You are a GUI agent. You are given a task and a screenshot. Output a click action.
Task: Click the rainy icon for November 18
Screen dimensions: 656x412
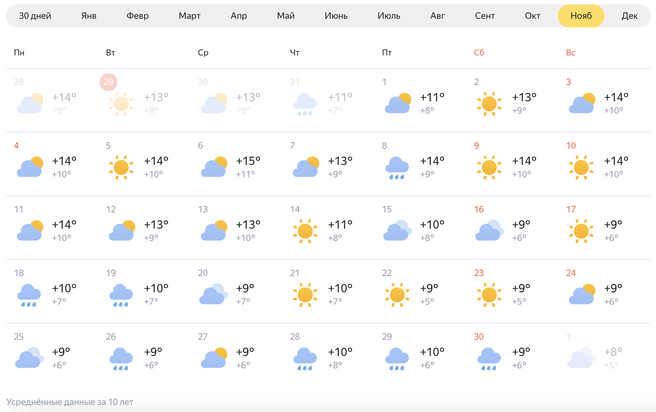(x=29, y=295)
